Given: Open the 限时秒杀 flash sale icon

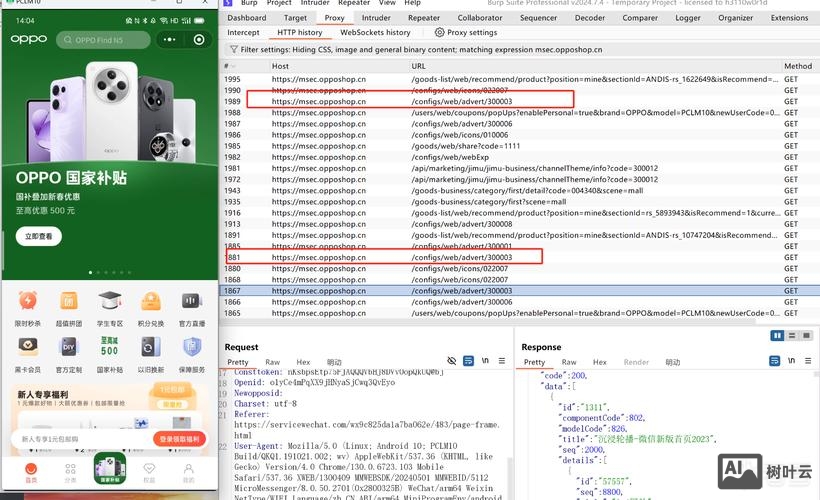Looking at the screenshot, I should pos(28,303).
